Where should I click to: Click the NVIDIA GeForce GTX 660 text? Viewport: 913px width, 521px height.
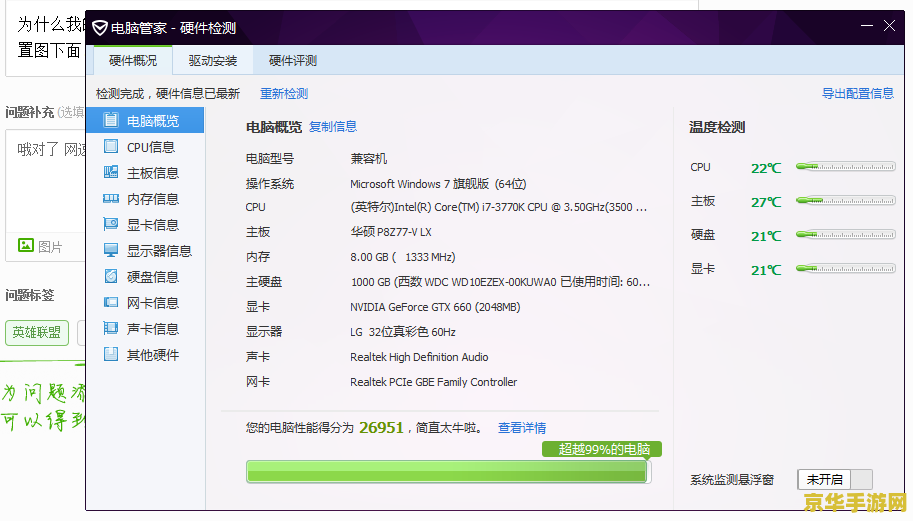coord(435,307)
